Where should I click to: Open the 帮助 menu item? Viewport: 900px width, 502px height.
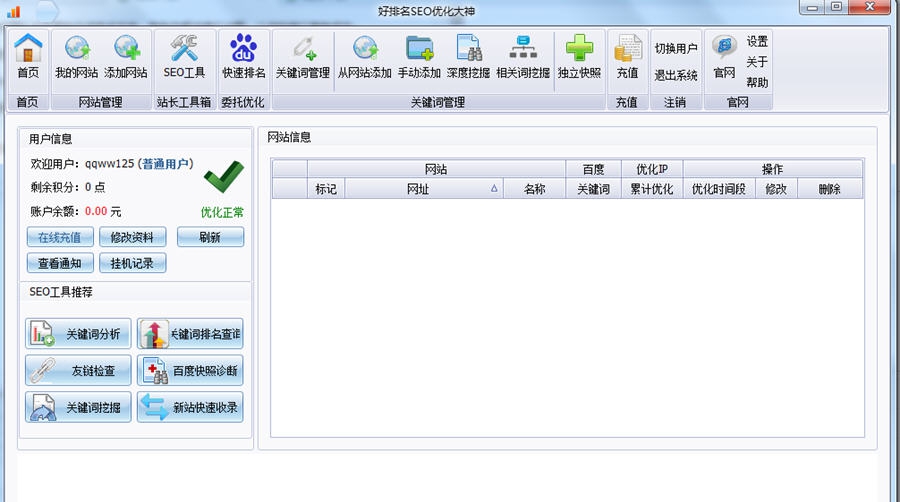(757, 83)
